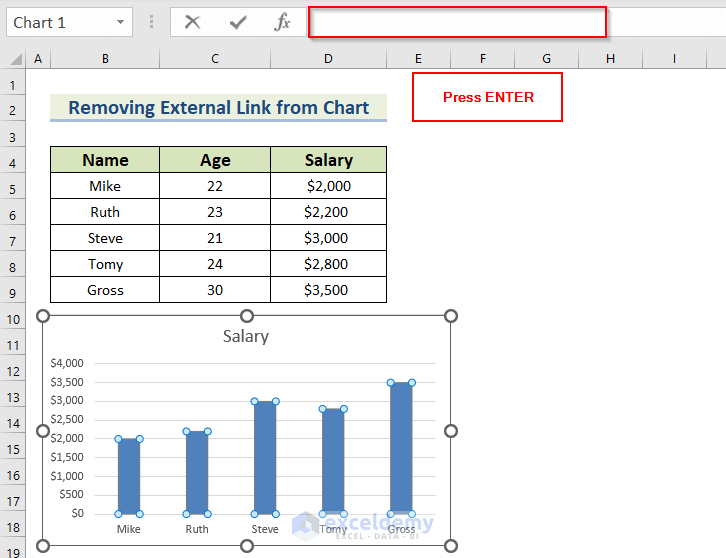The image size is (726, 558).
Task: Select the salary cell $2,800
Action: click(x=328, y=264)
